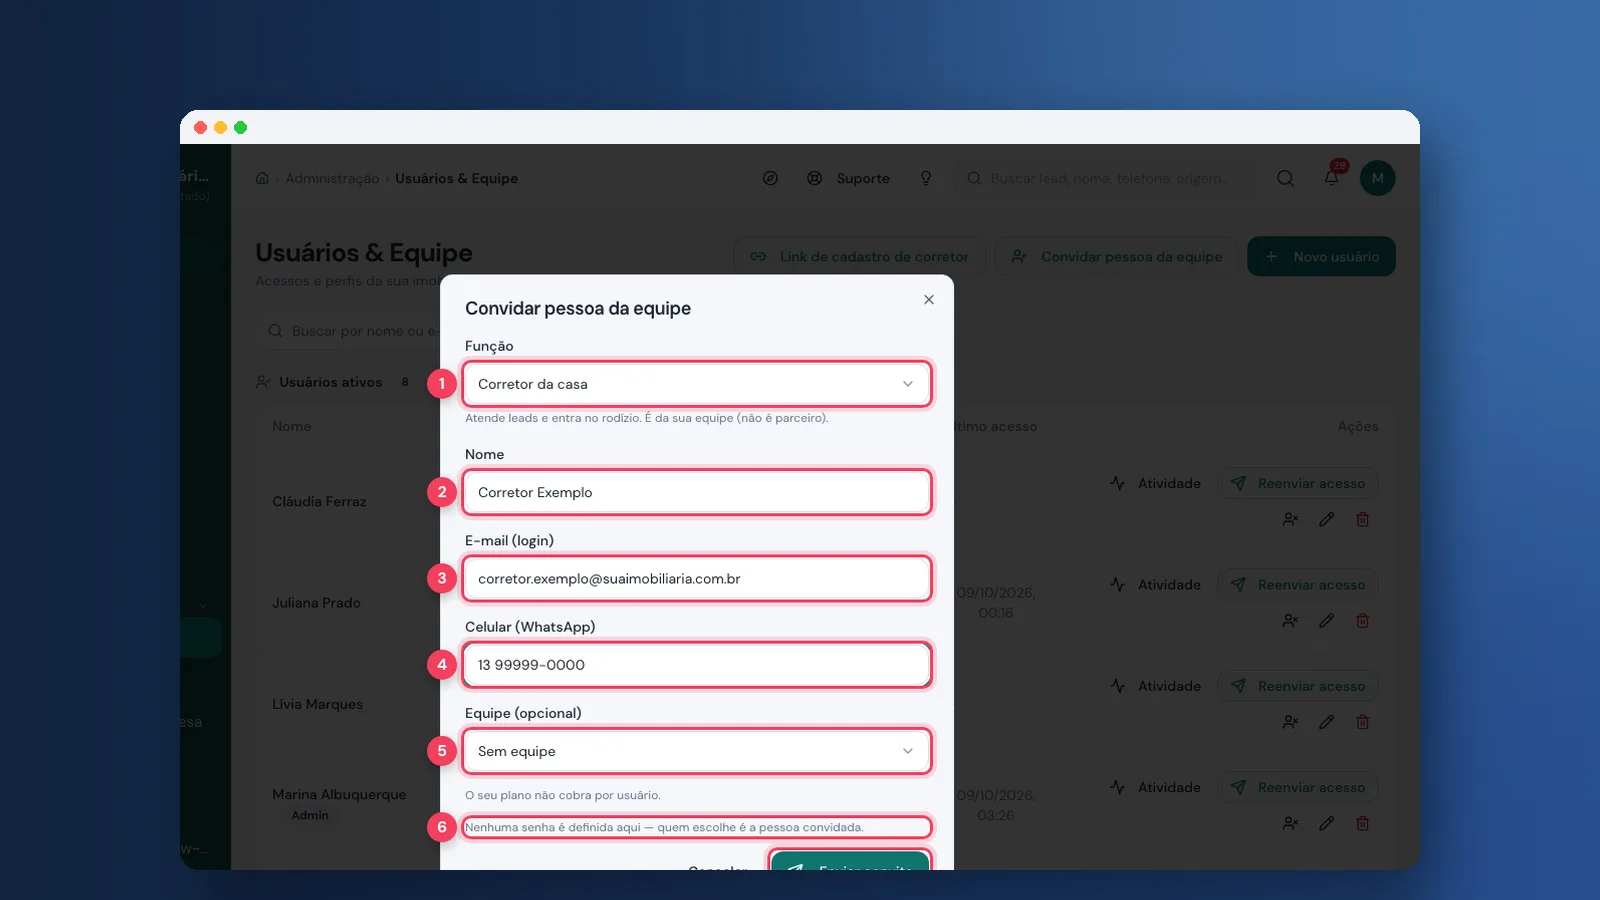
Task: Close the Convidar pessoa da equipe dialog
Action: click(929, 299)
